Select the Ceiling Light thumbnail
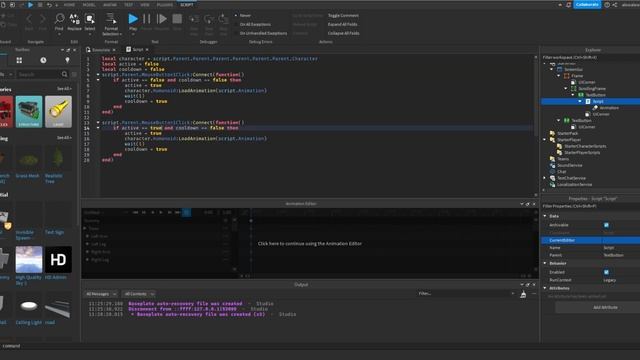 pos(29,305)
